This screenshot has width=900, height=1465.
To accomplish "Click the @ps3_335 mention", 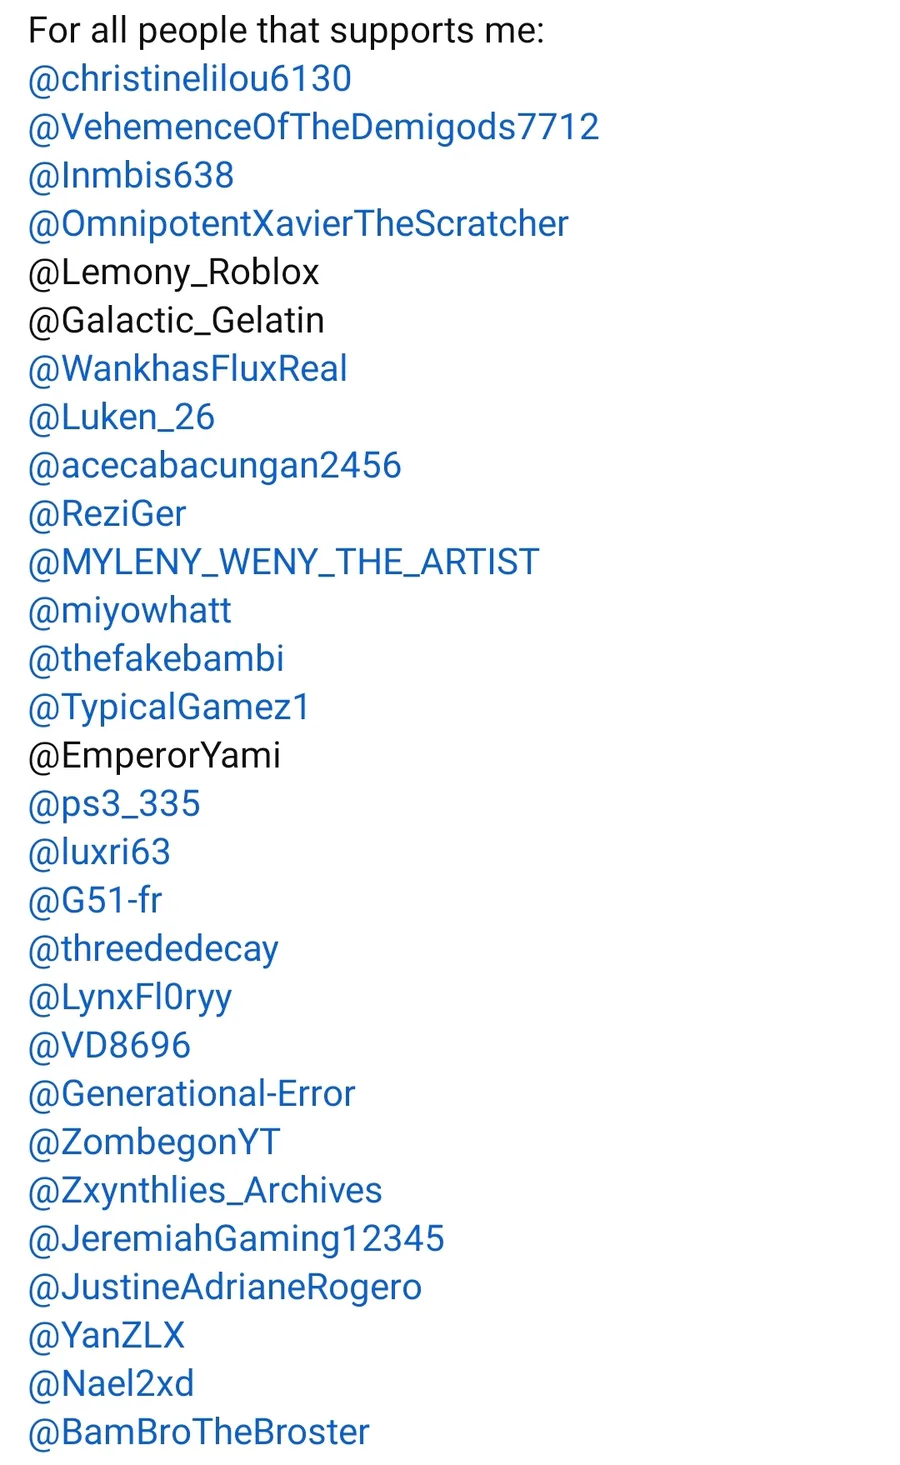I will coord(114,804).
